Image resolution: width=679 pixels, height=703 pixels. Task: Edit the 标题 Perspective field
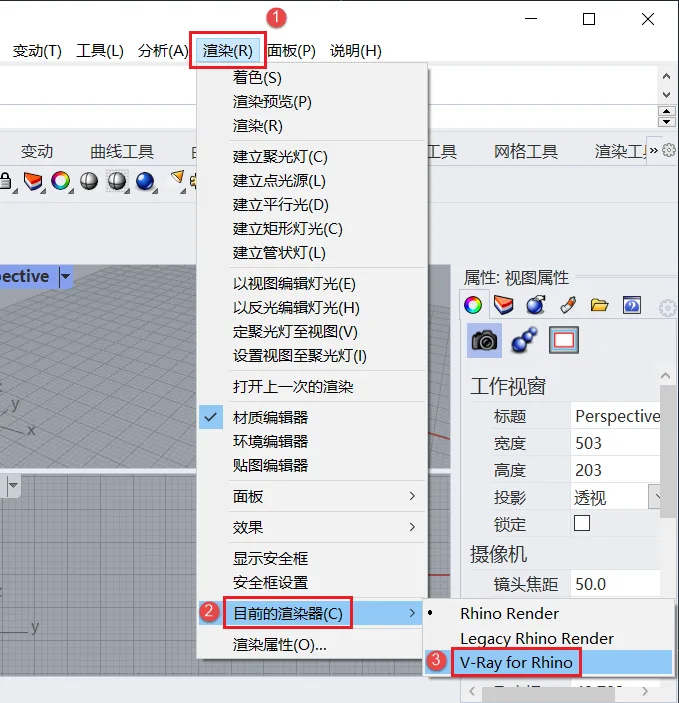click(x=615, y=416)
